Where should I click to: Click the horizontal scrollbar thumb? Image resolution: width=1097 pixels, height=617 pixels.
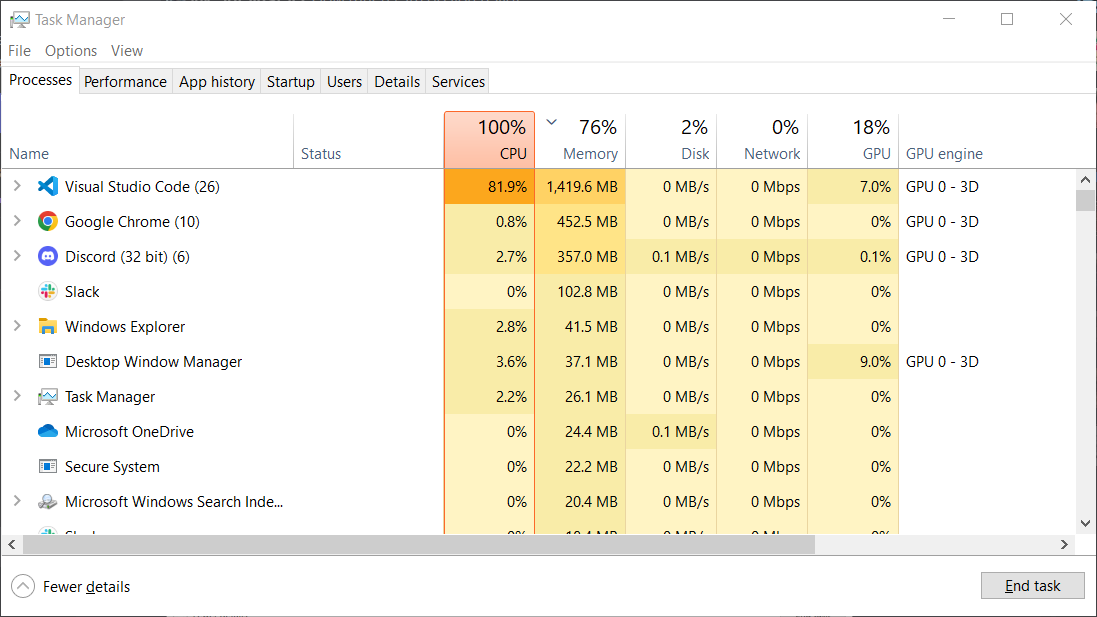point(420,545)
